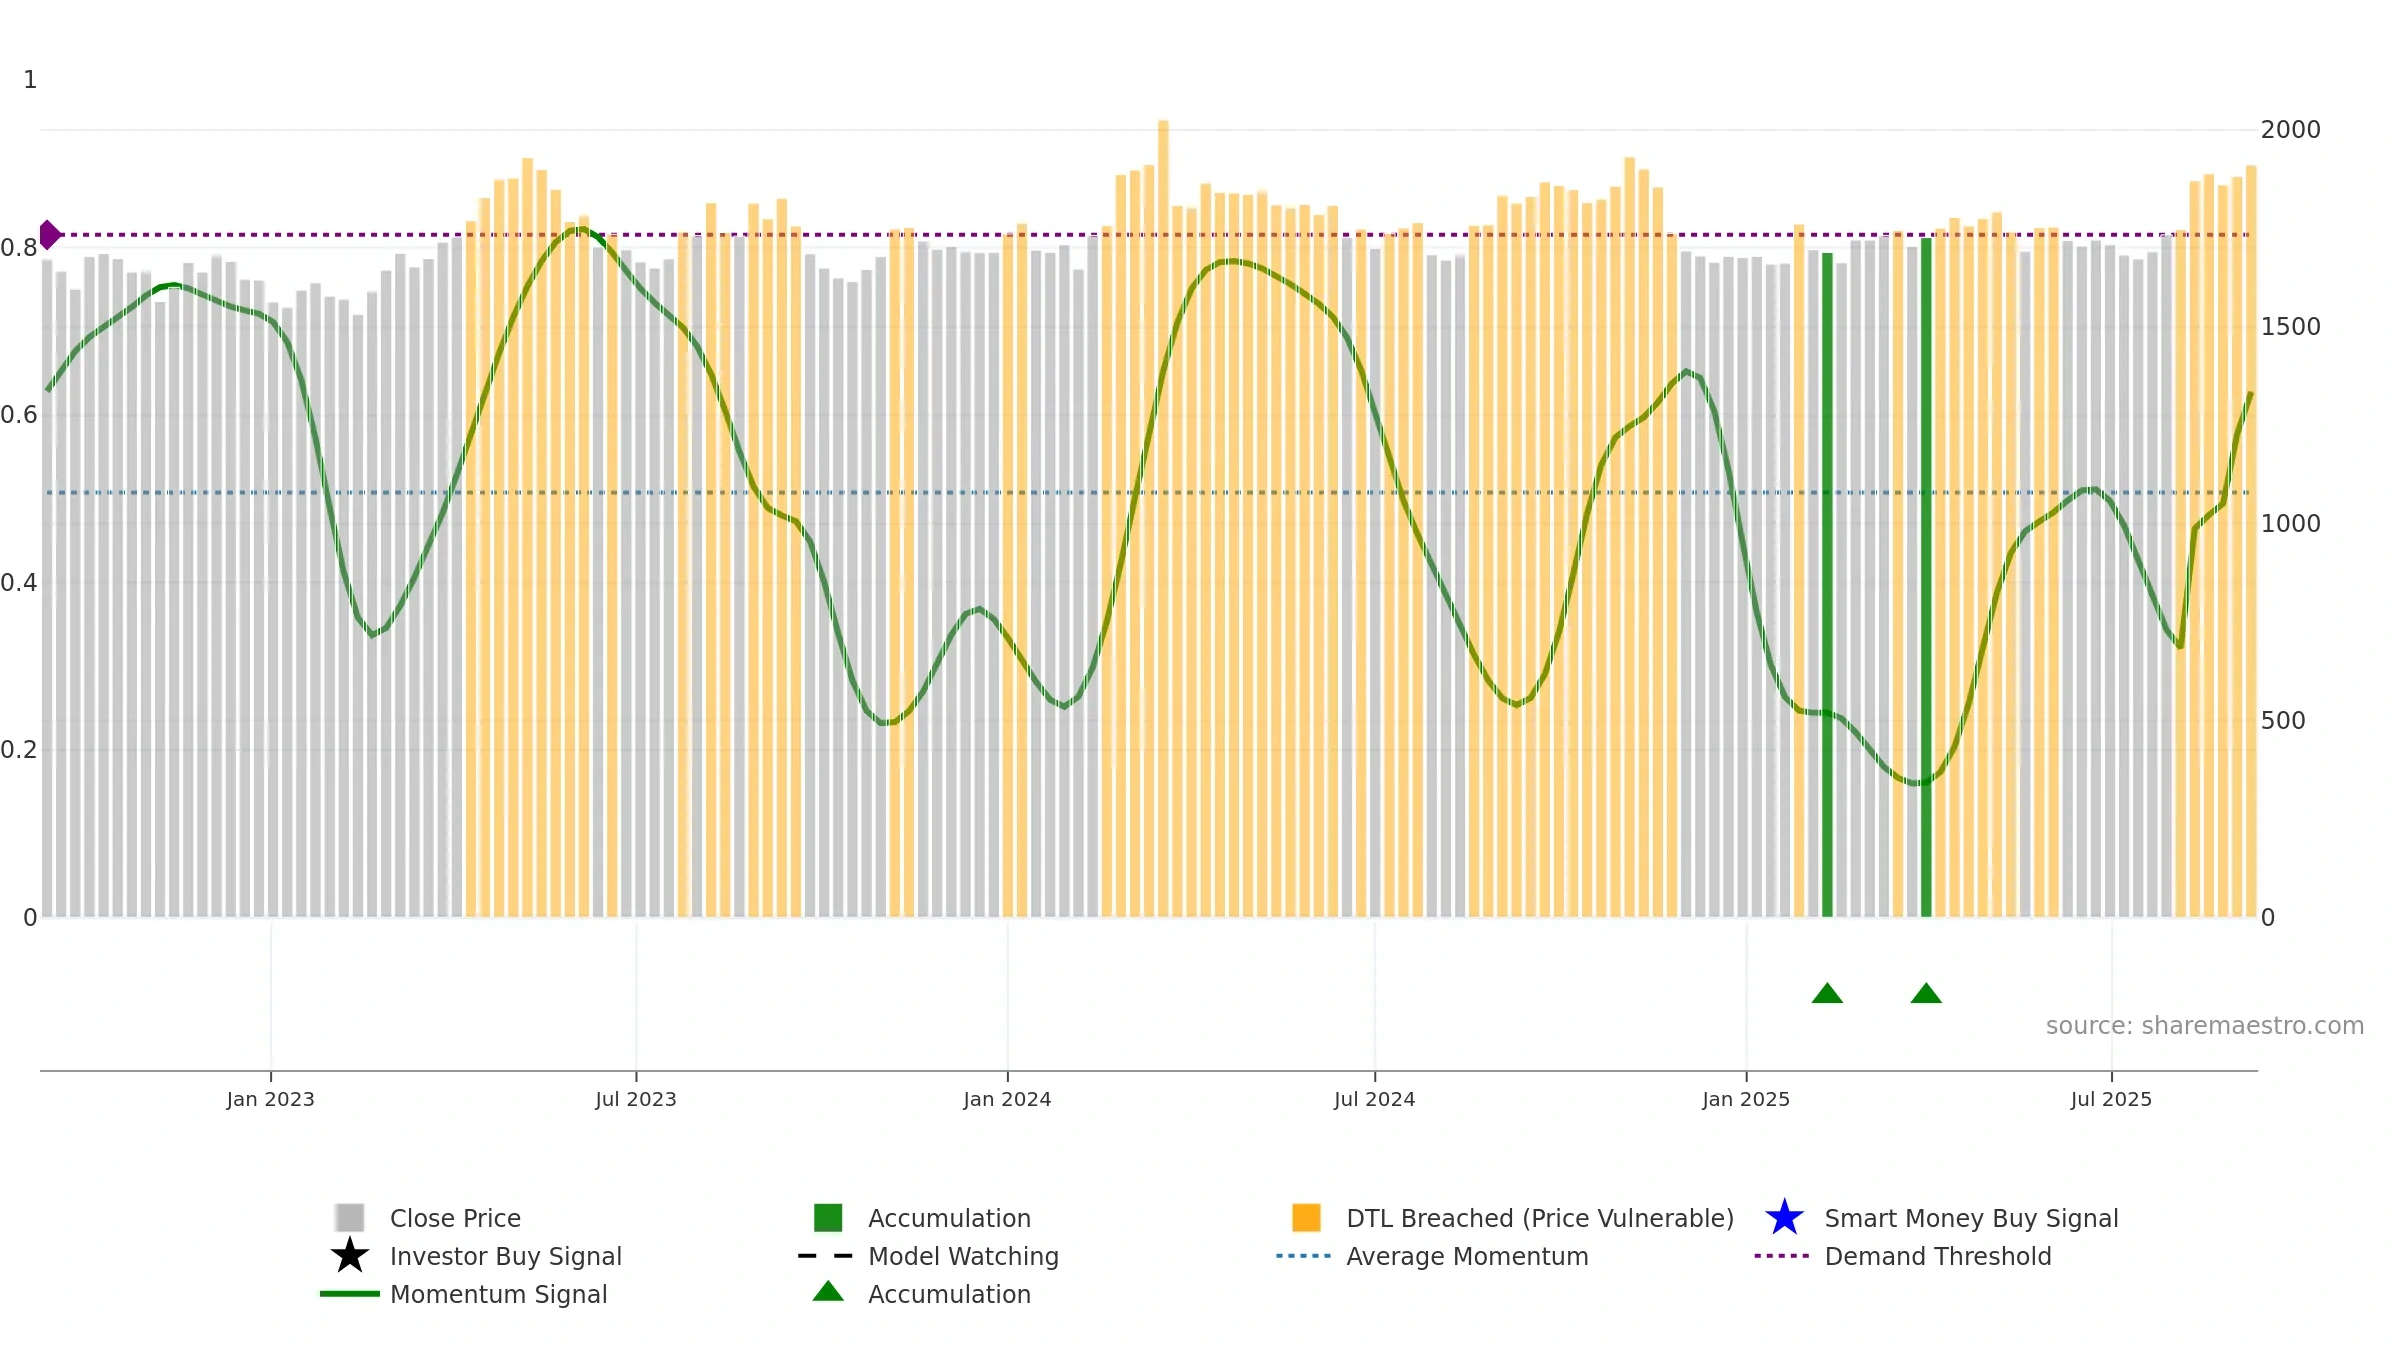Click the black Investor Buy Signal star icon
Image resolution: width=2400 pixels, height=1350 pixels.
pos(350,1256)
